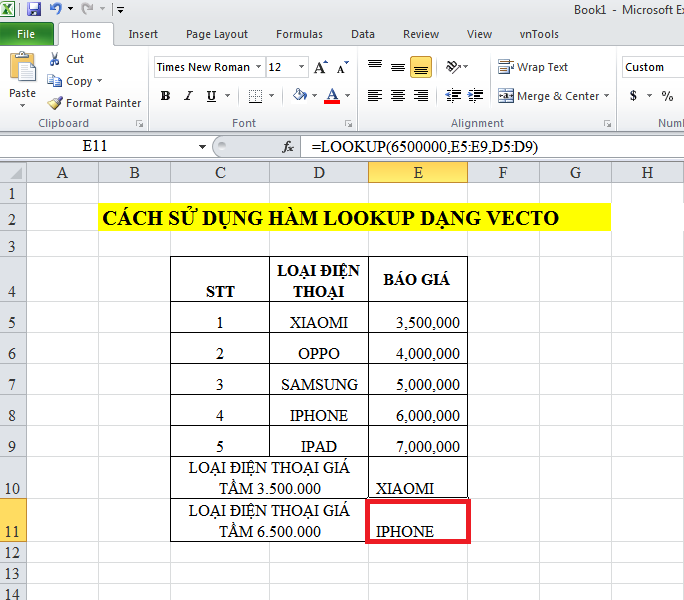Open the Paste options arrow

pyautogui.click(x=22, y=106)
